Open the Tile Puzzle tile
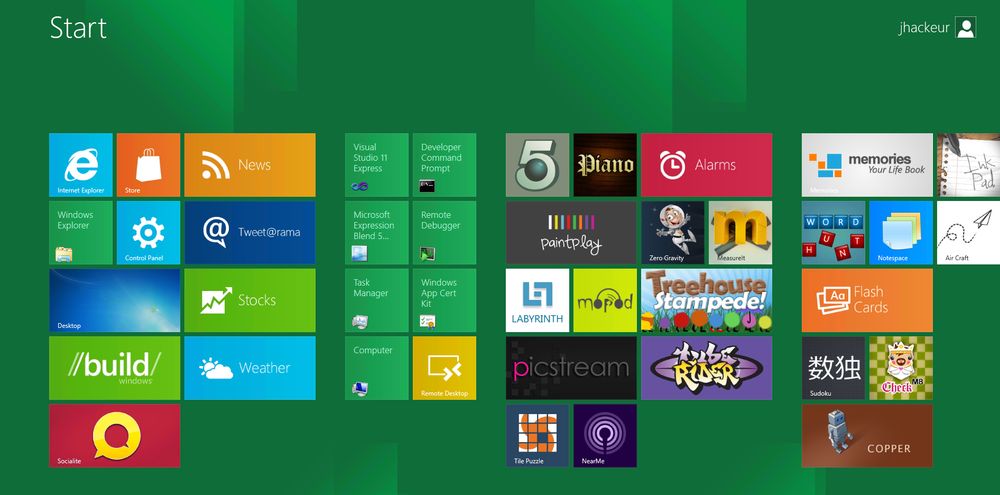The height and width of the screenshot is (495, 1000). 538,436
